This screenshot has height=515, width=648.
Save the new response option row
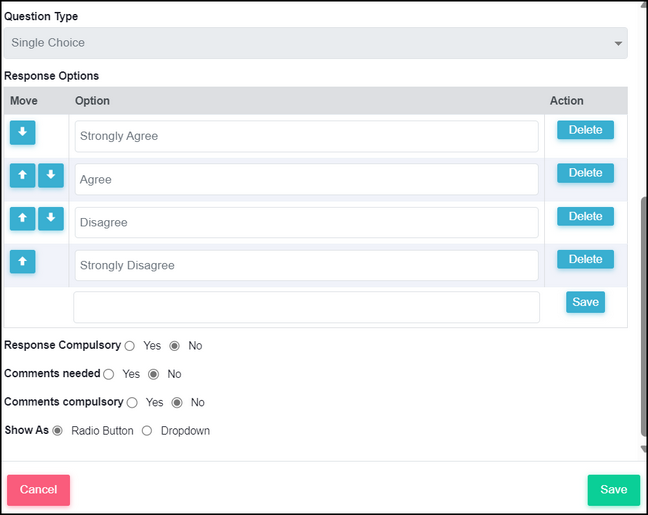[x=585, y=302]
